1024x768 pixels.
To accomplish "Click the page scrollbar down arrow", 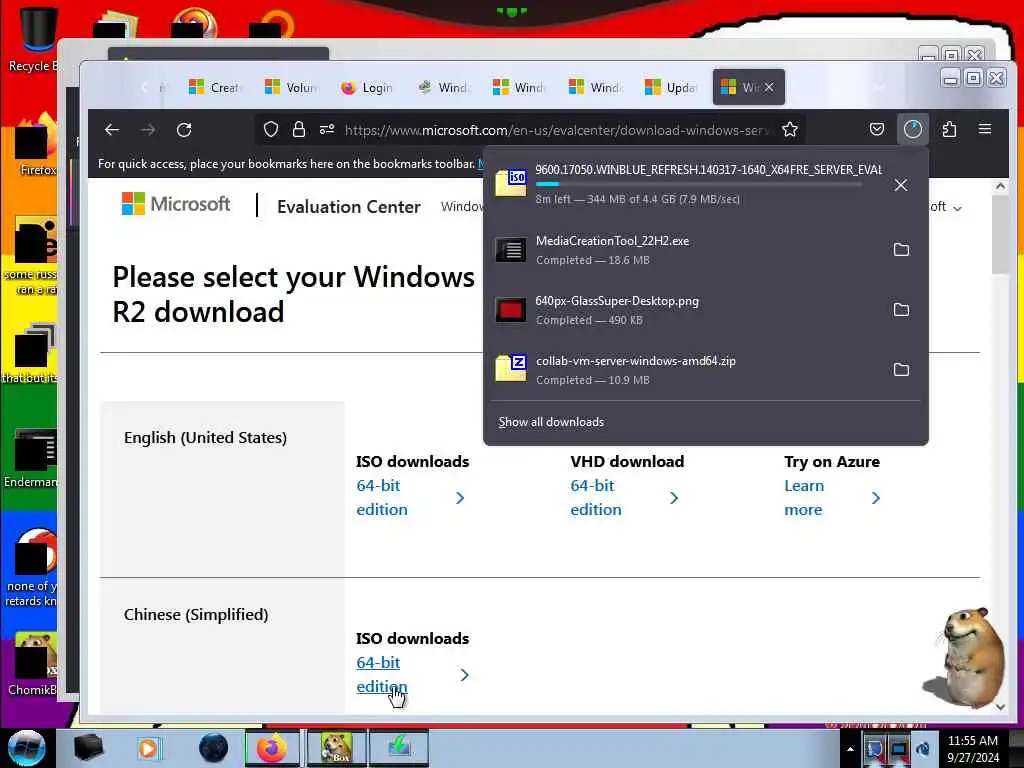I will tap(1000, 707).
